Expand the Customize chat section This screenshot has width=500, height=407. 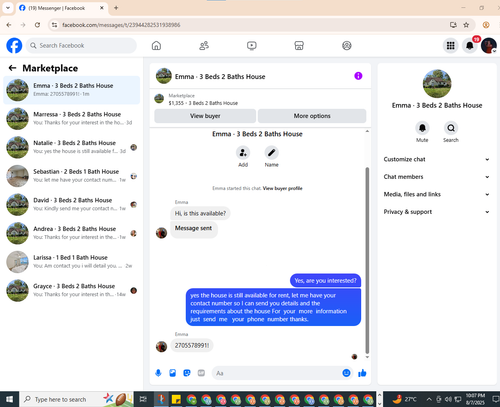click(437, 159)
